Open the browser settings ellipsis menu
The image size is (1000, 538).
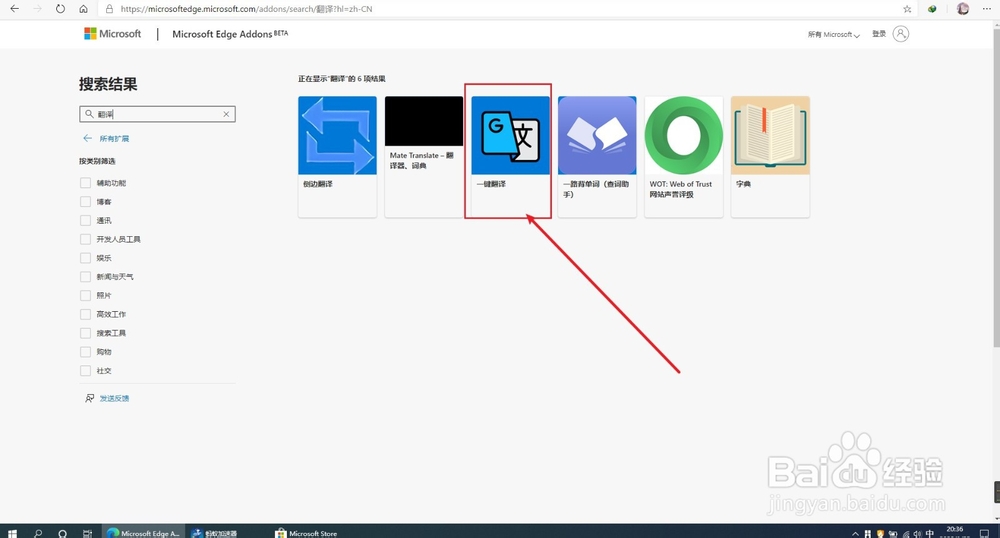pos(987,9)
